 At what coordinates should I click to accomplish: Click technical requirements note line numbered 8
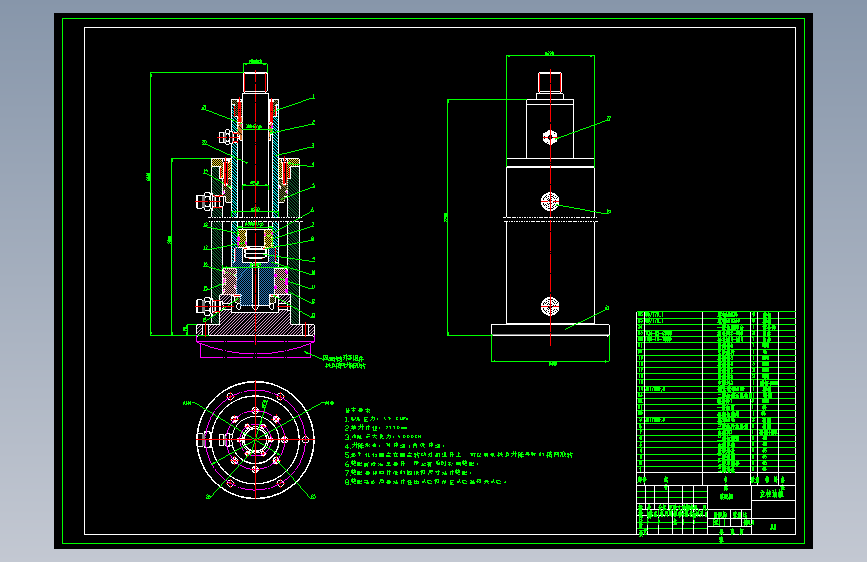[426, 482]
